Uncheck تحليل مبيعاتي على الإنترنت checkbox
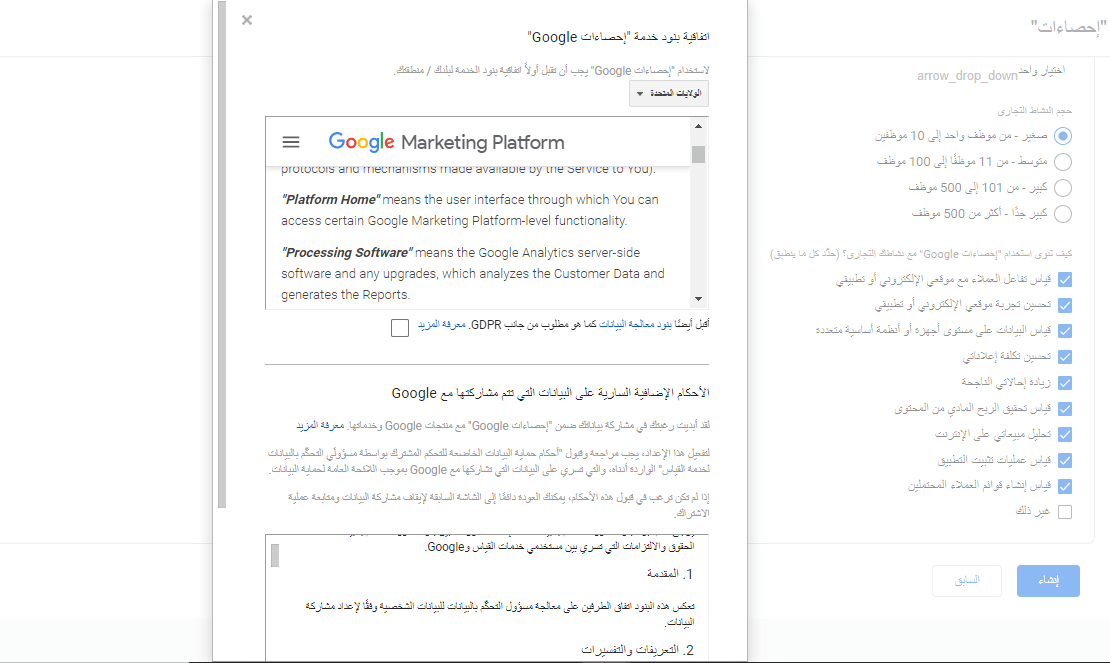 [x=1065, y=434]
